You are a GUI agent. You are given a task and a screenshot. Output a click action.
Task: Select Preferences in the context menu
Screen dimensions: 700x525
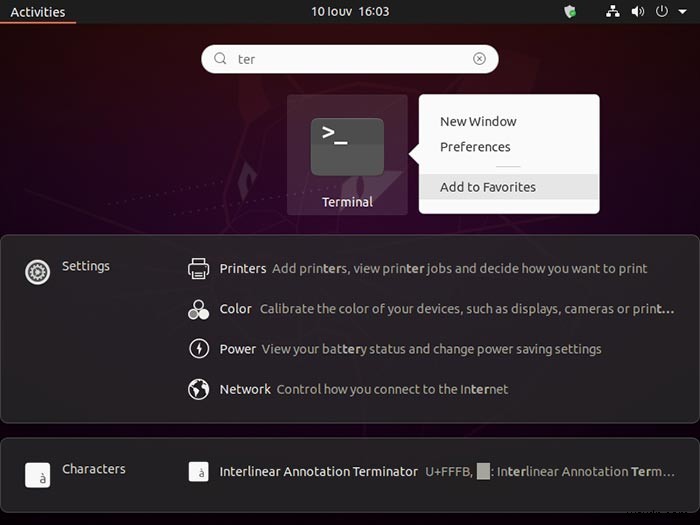point(508,147)
